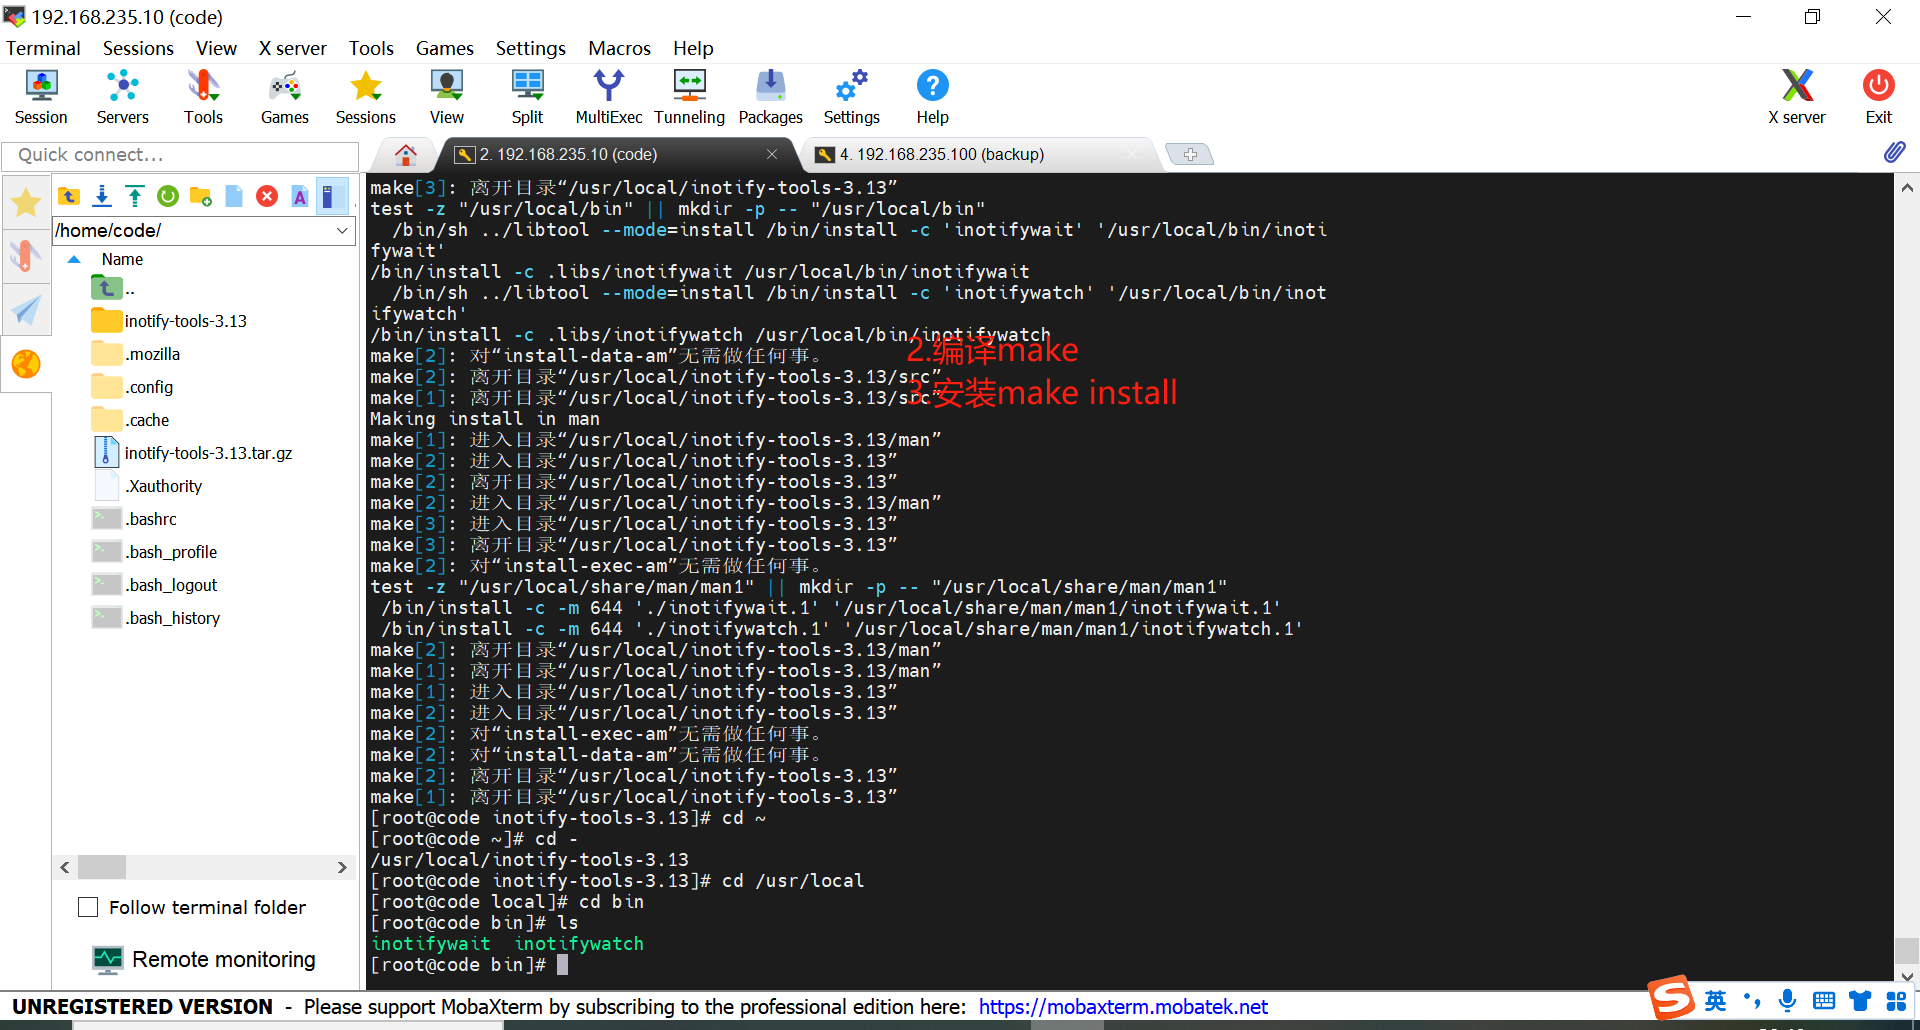This screenshot has width=1920, height=1030.
Task: Click the home tab icon
Action: 405,154
